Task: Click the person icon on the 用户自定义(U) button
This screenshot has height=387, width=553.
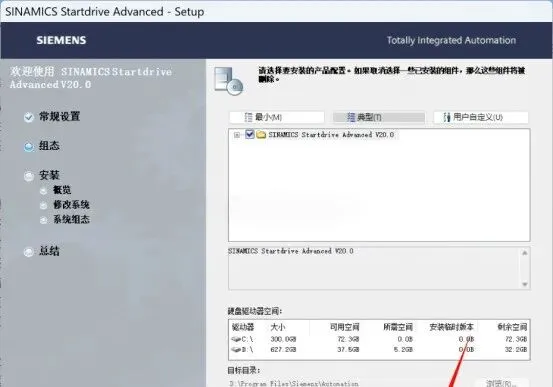Action: pyautogui.click(x=447, y=117)
